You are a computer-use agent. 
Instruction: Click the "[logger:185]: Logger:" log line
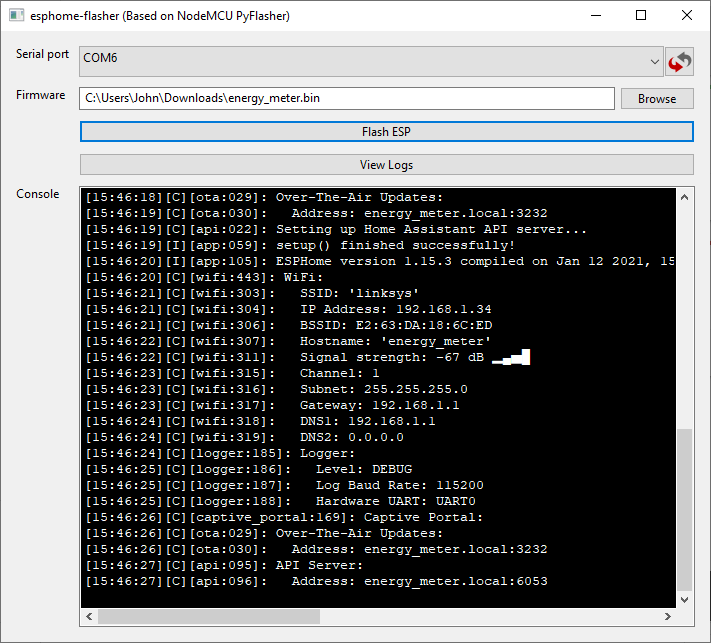(x=220, y=453)
